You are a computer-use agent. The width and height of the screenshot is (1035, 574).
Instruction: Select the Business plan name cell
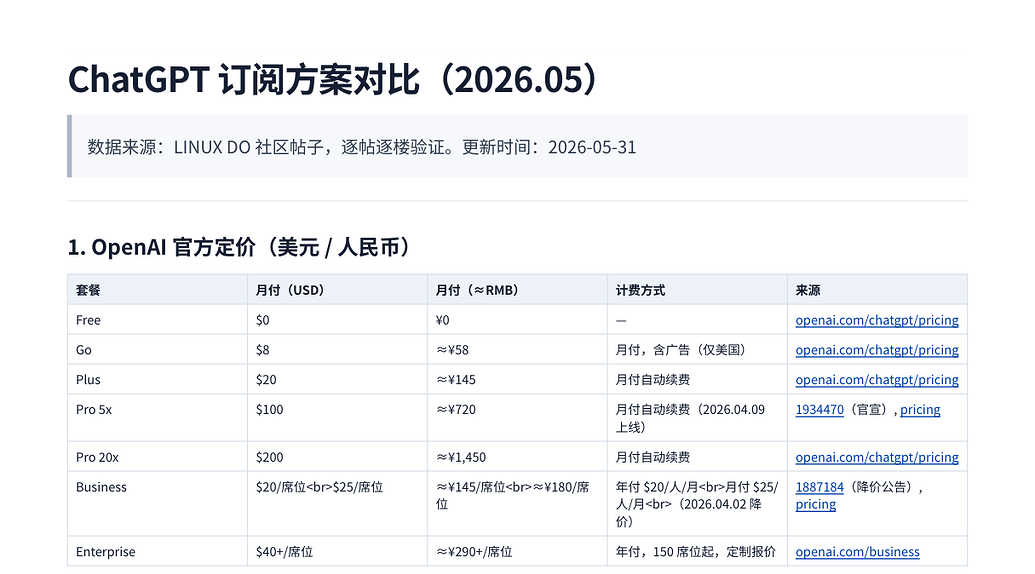tap(157, 503)
